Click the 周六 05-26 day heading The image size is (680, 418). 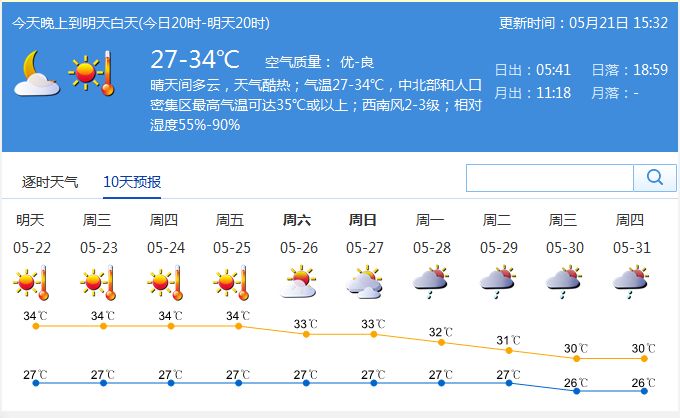[x=298, y=234]
